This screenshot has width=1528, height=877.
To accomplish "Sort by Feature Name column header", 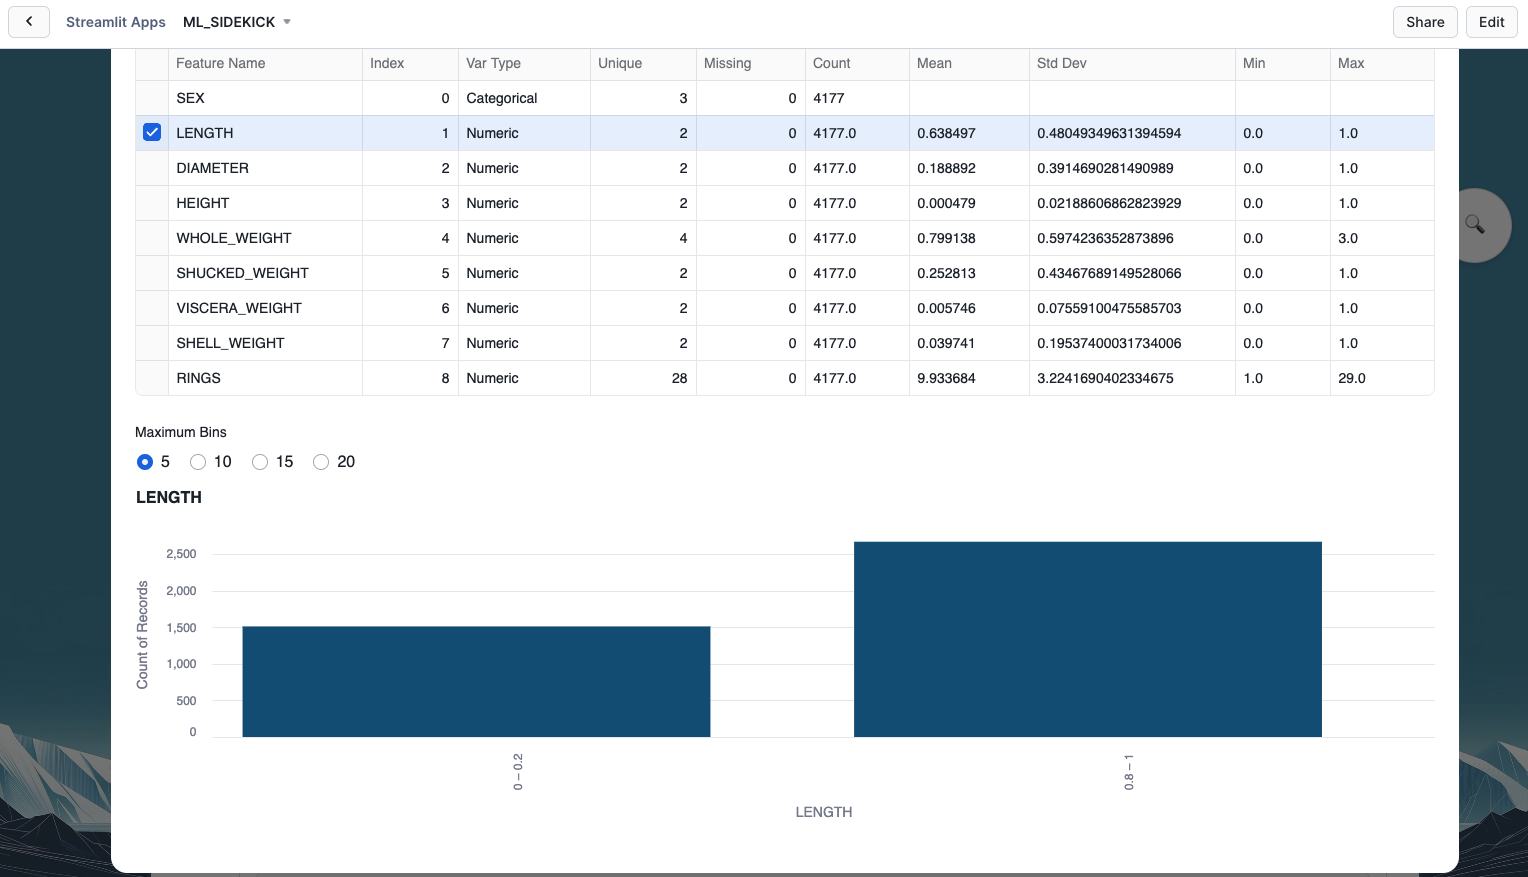I will tap(221, 63).
